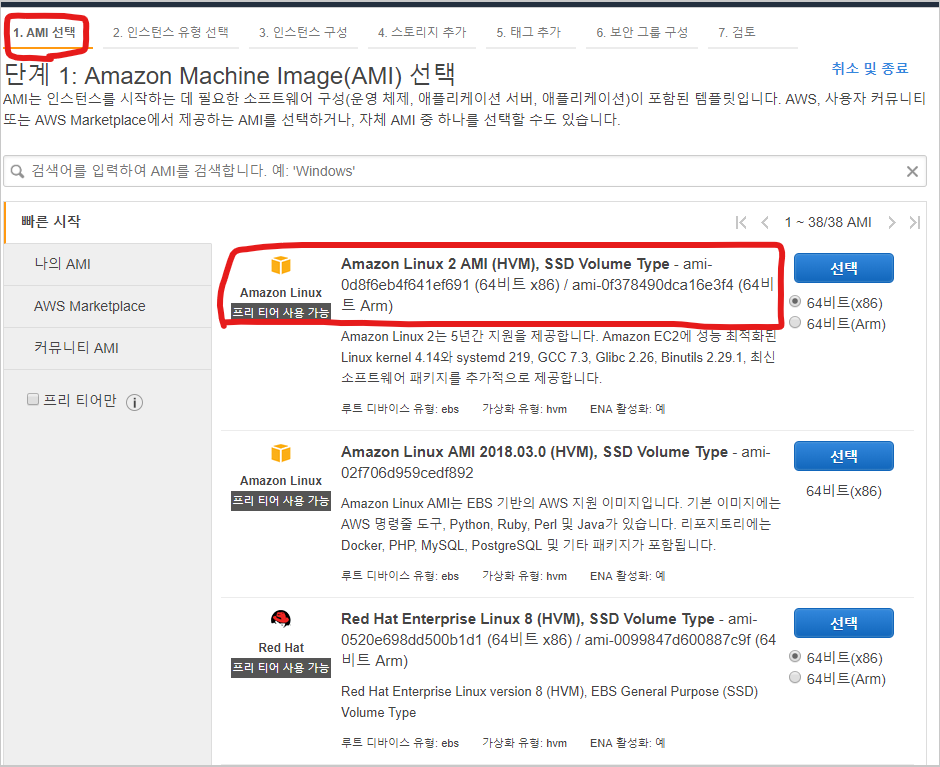Screen dimensions: 940x767
Task: Click 선택 button for Amazon Linux AMI 2018.03.0
Action: click(843, 456)
